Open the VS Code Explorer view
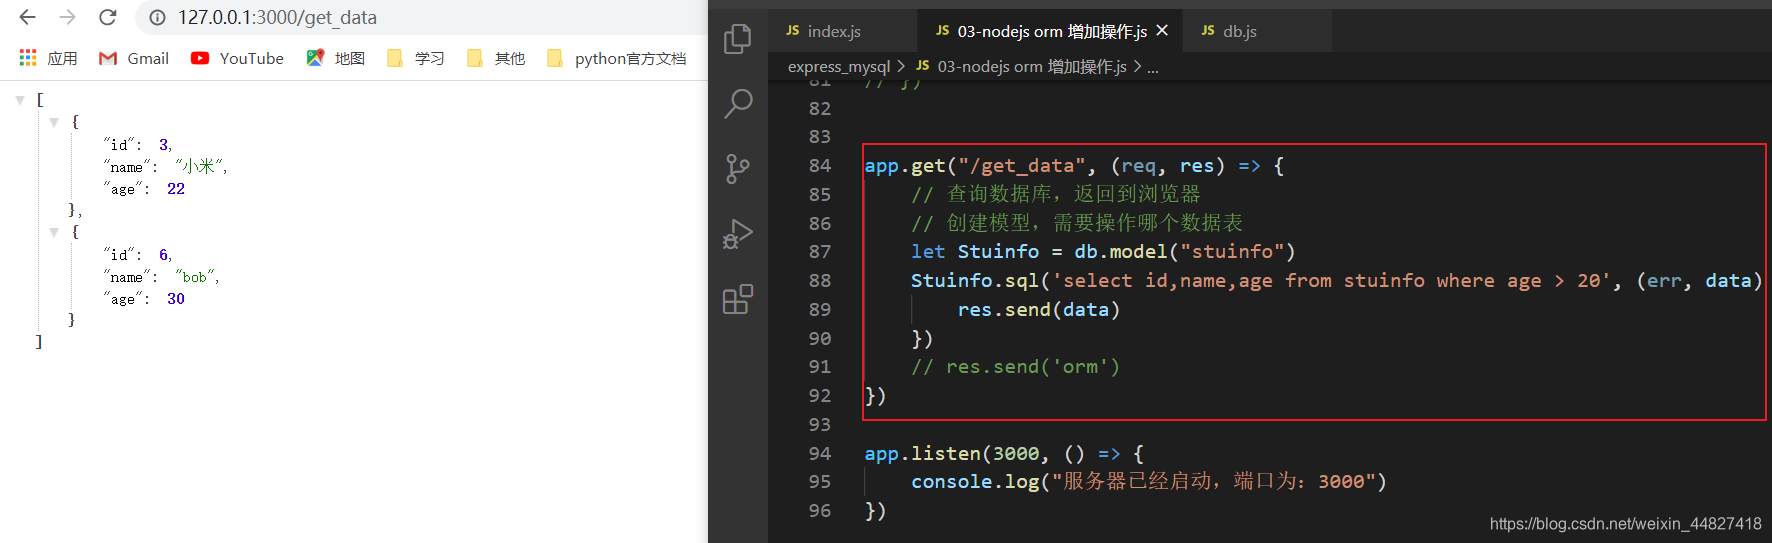This screenshot has height=543, width=1772. pyautogui.click(x=738, y=39)
